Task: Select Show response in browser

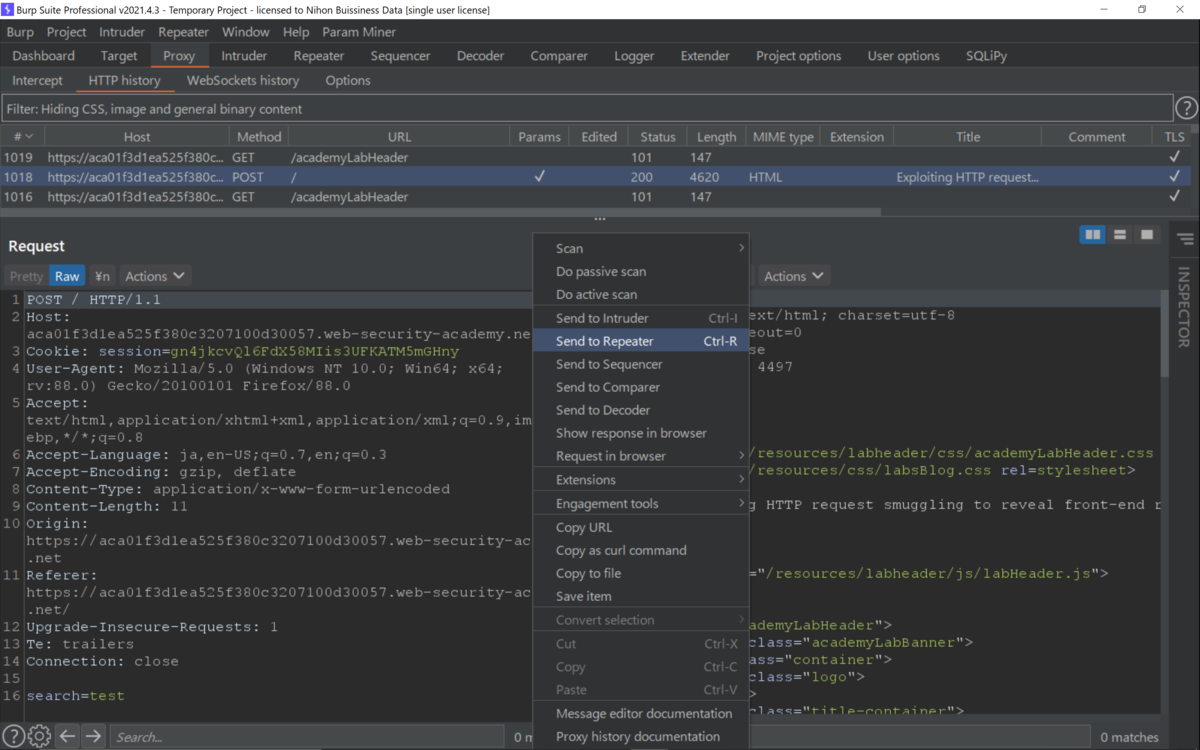Action: tap(641, 433)
